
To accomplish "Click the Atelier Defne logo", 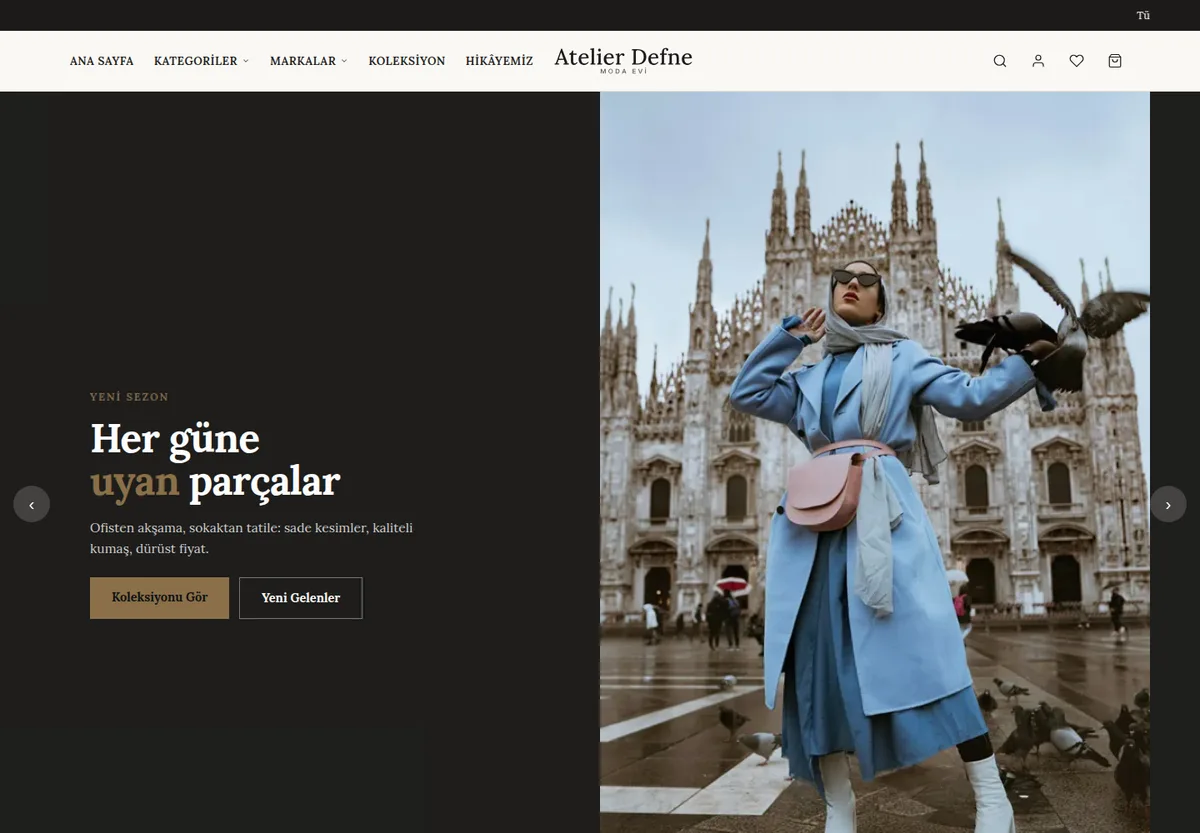I will [x=623, y=60].
